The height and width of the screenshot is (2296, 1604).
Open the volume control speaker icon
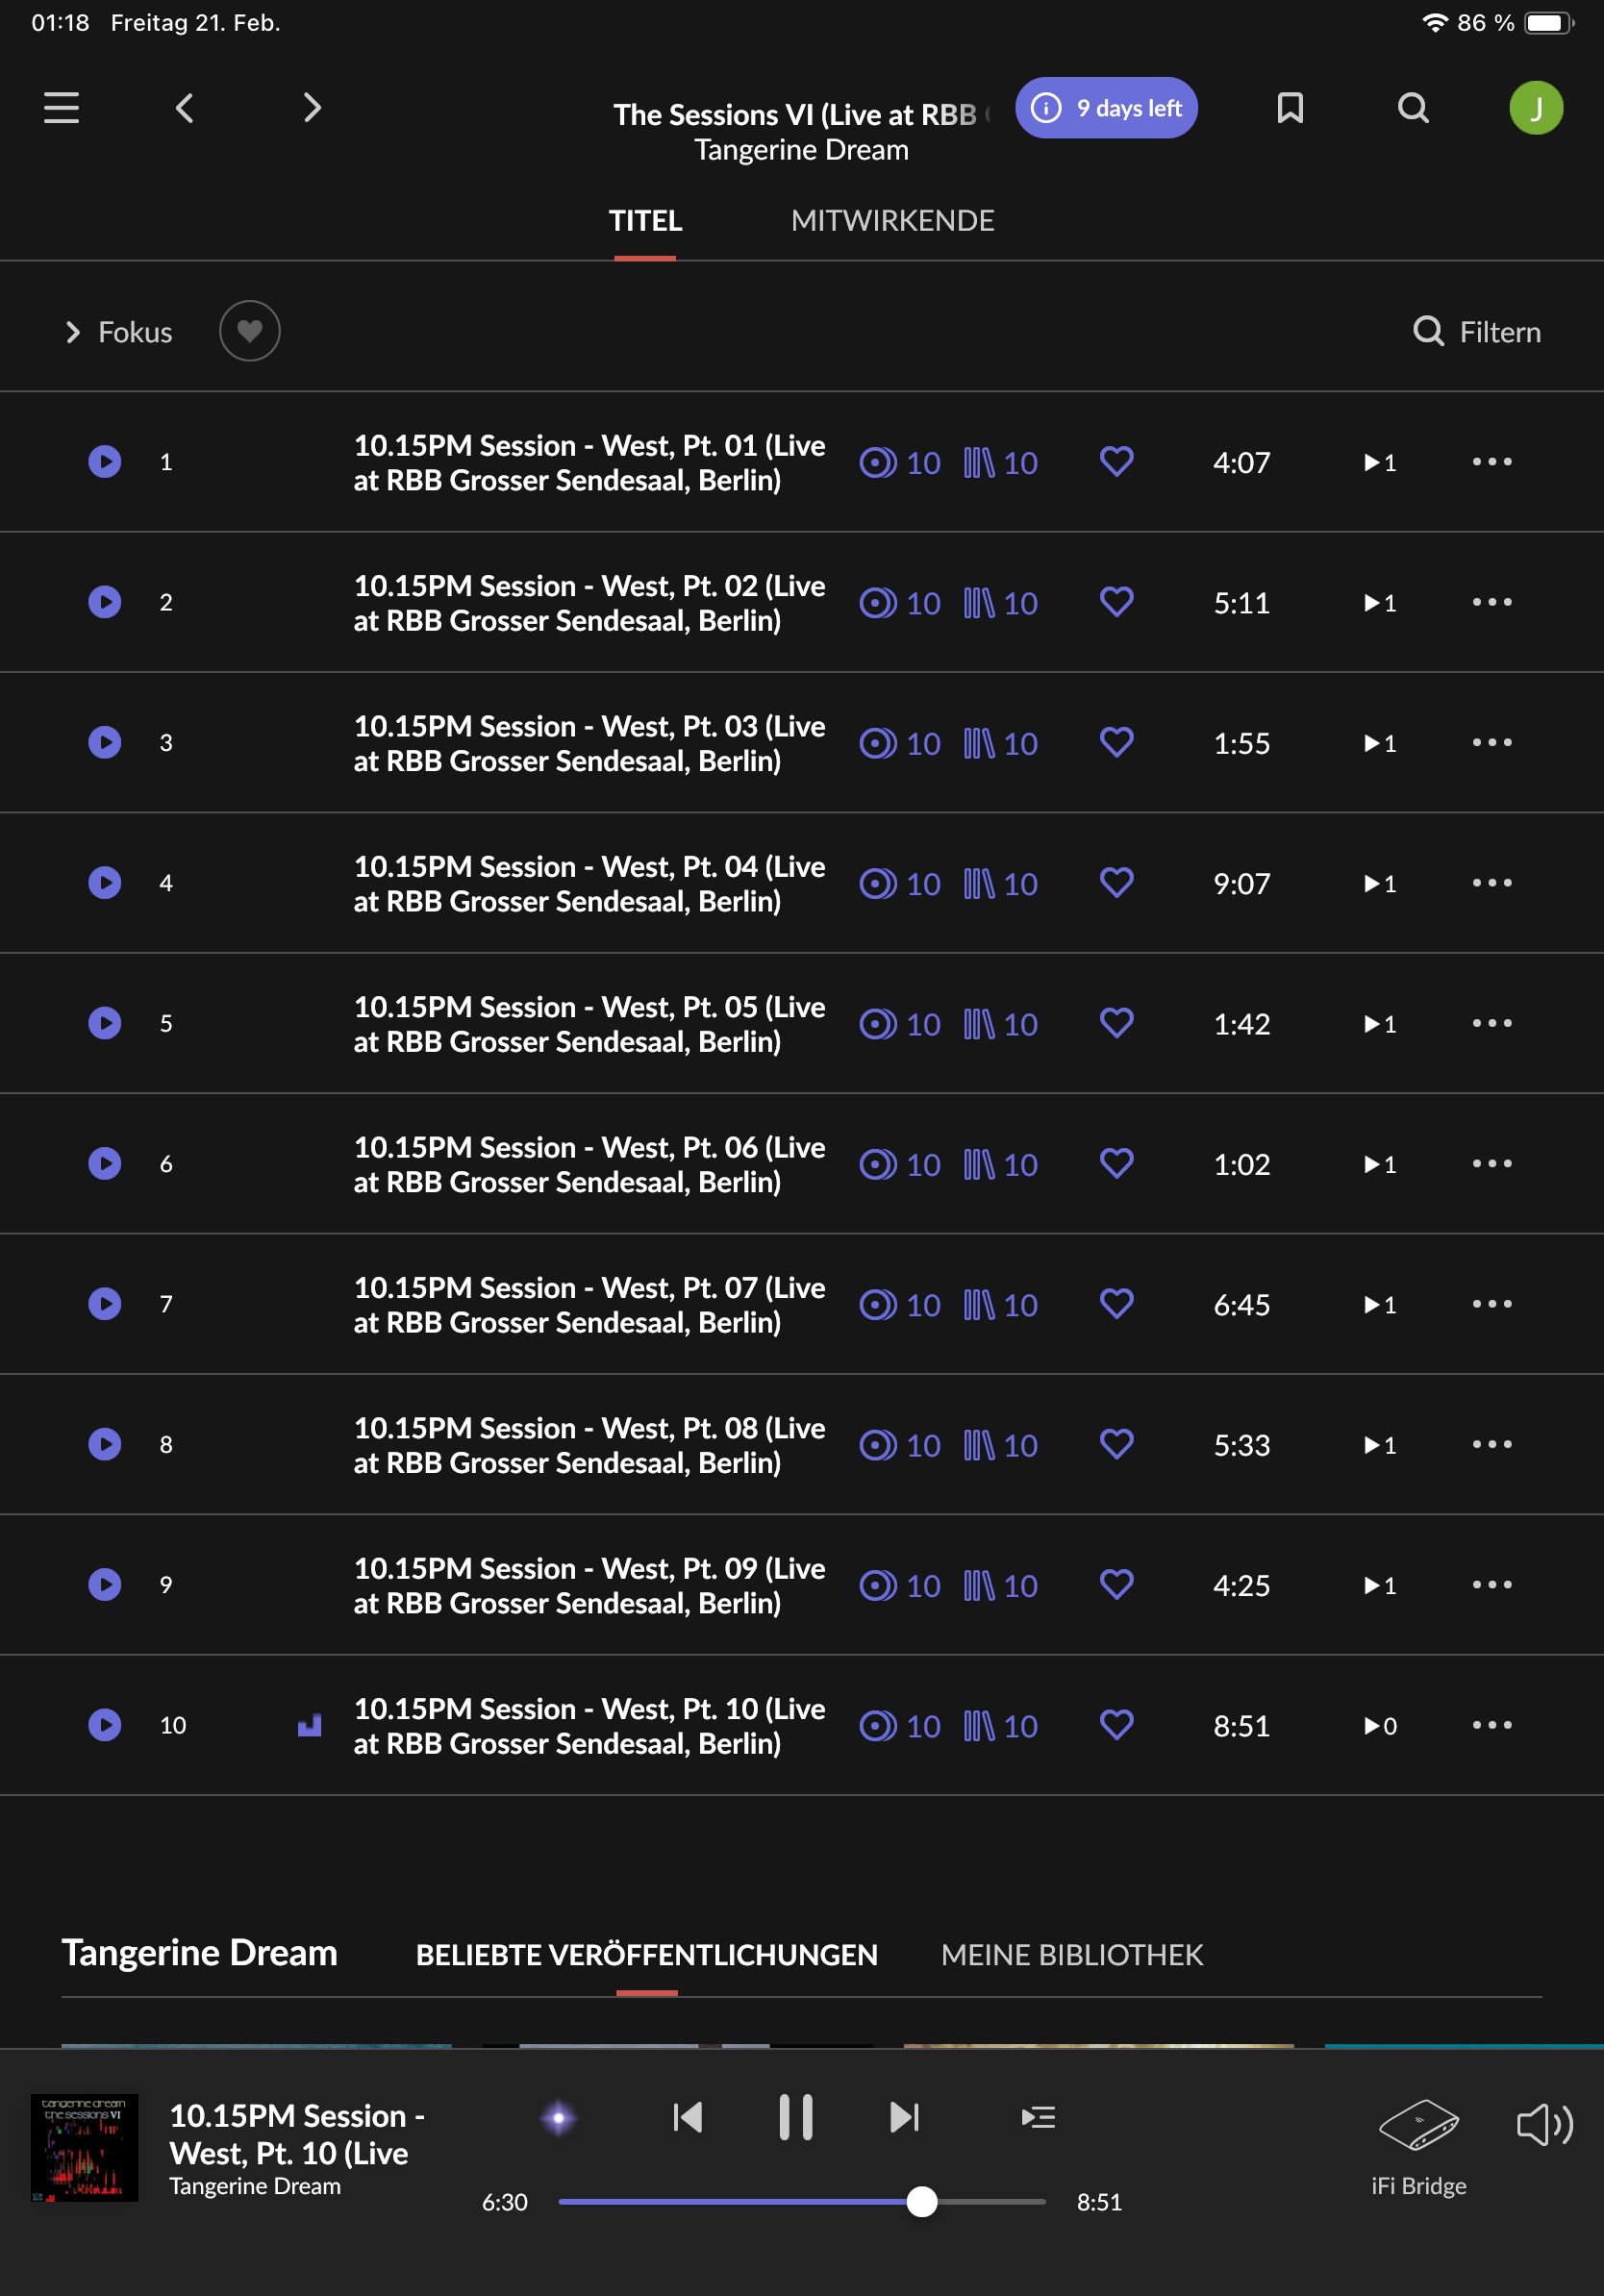1544,2124
